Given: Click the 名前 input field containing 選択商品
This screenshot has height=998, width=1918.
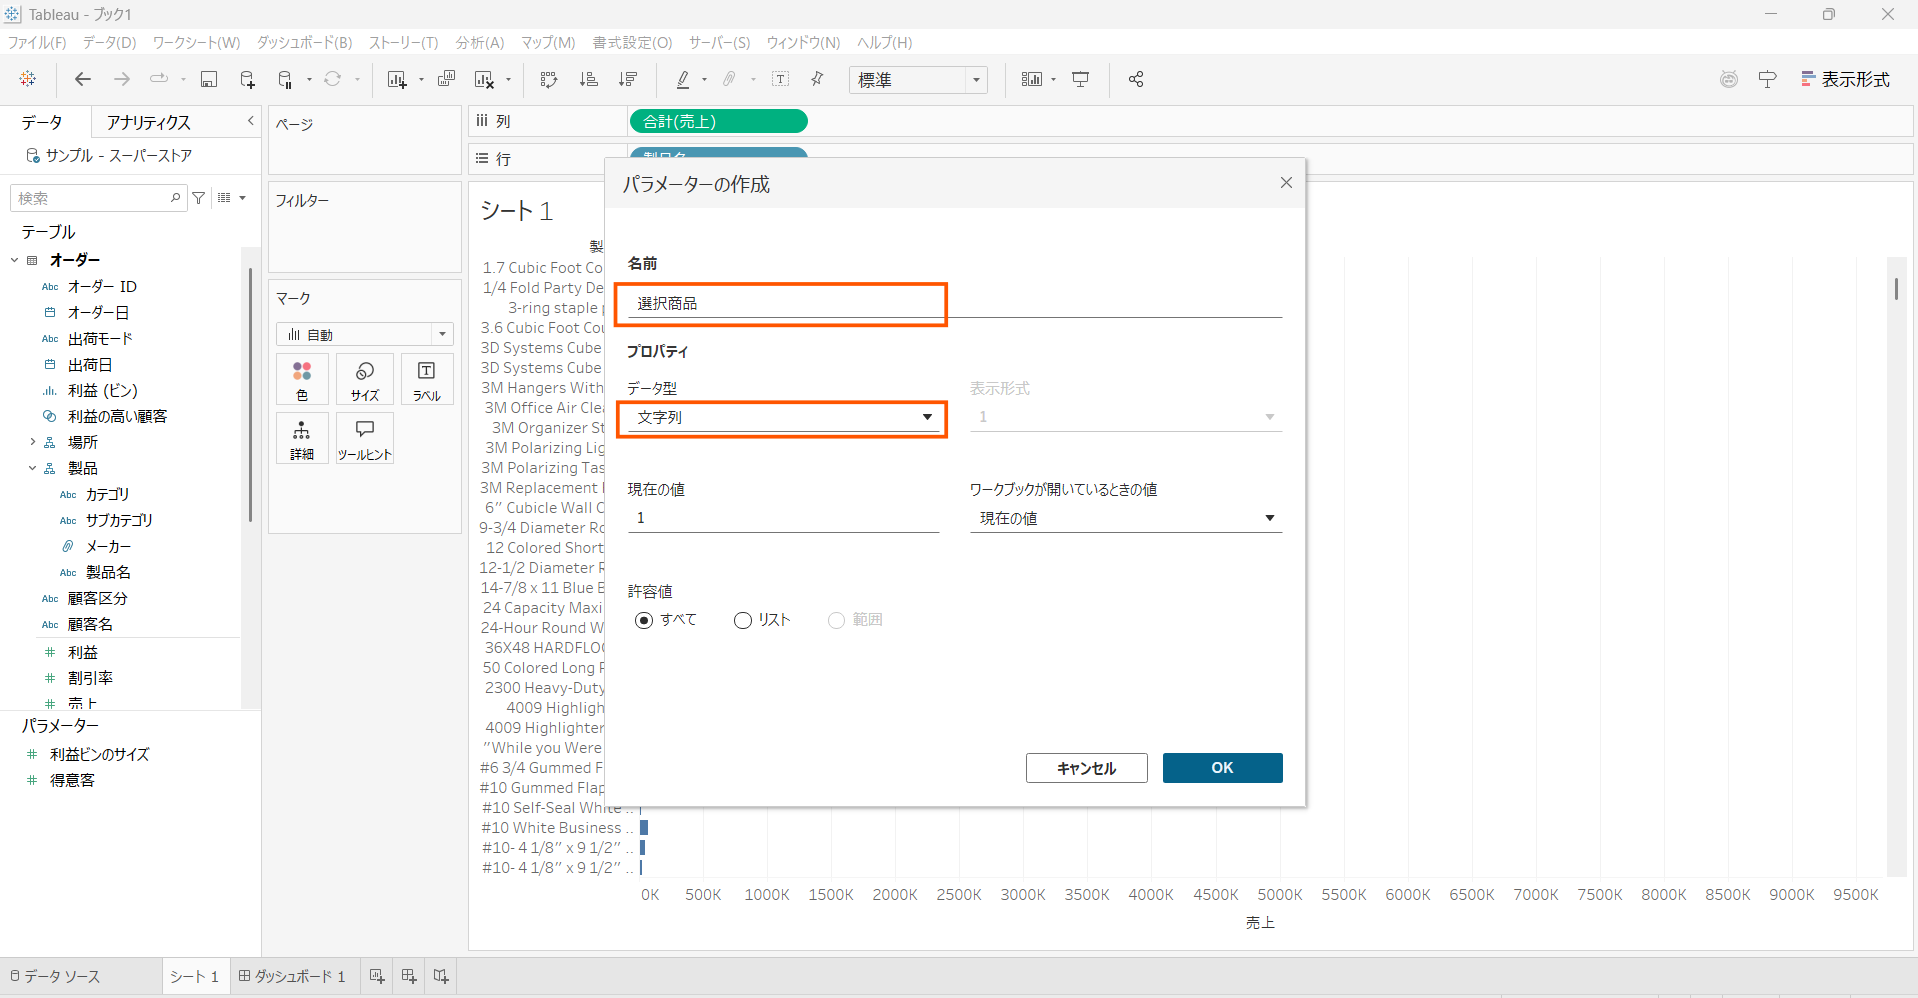Looking at the screenshot, I should pos(780,304).
